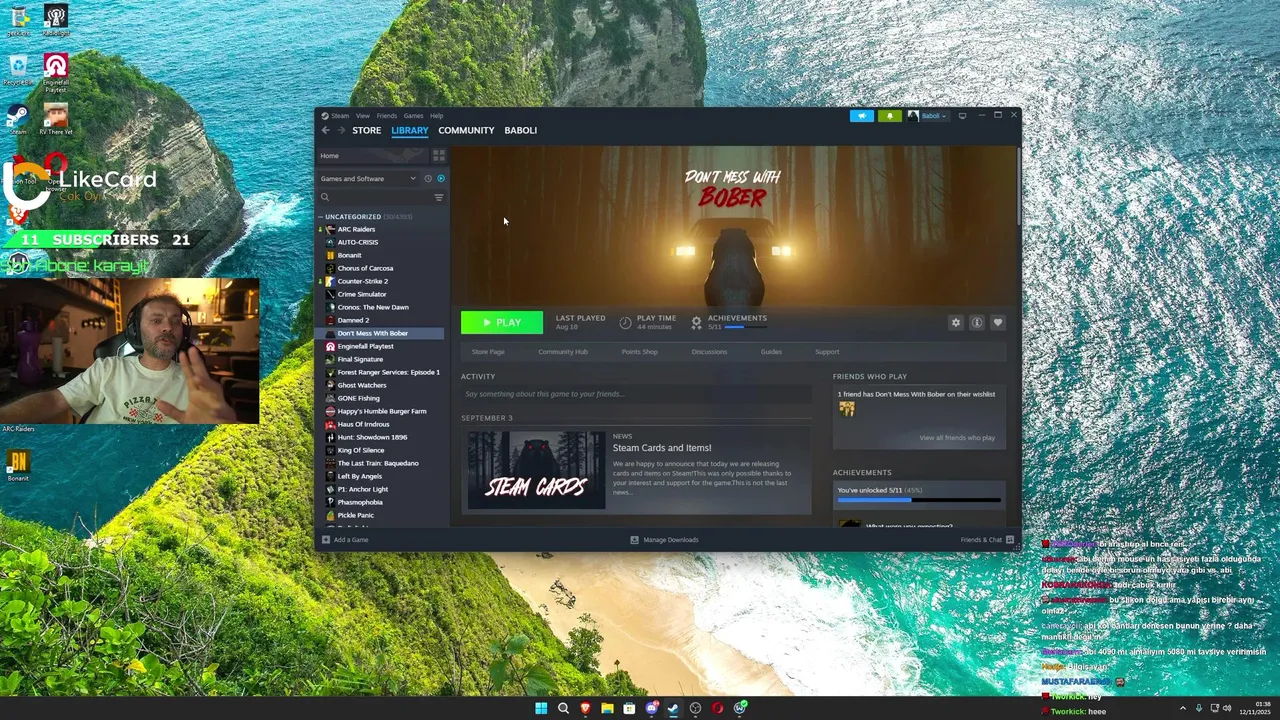The image size is (1280, 720).
Task: Open Brave browser from taskbar
Action: click(585, 708)
